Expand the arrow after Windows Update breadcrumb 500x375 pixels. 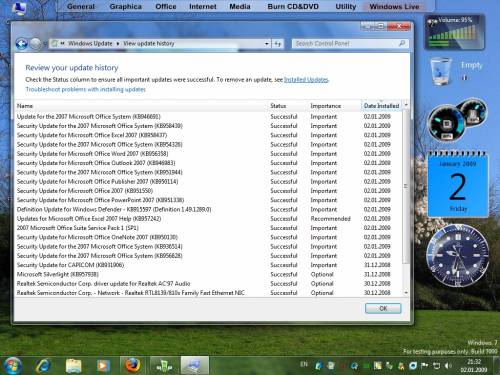point(118,44)
